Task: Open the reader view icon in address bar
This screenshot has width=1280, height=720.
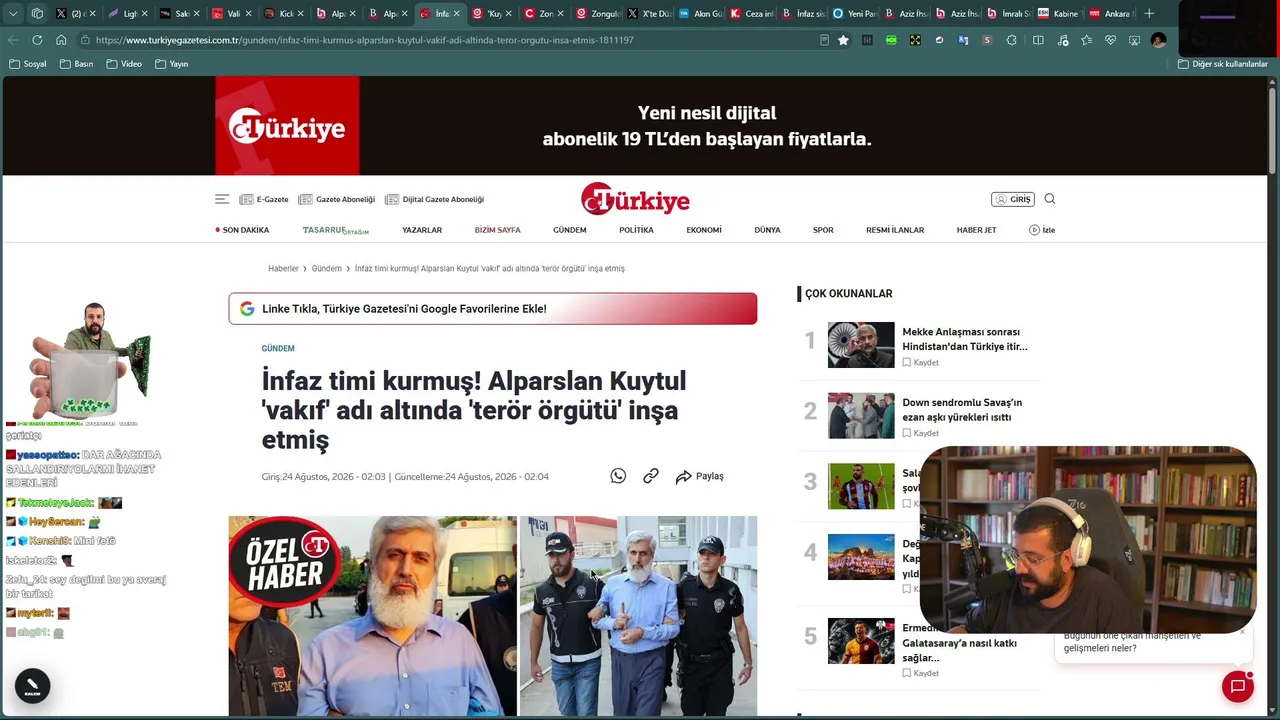Action: tap(824, 40)
